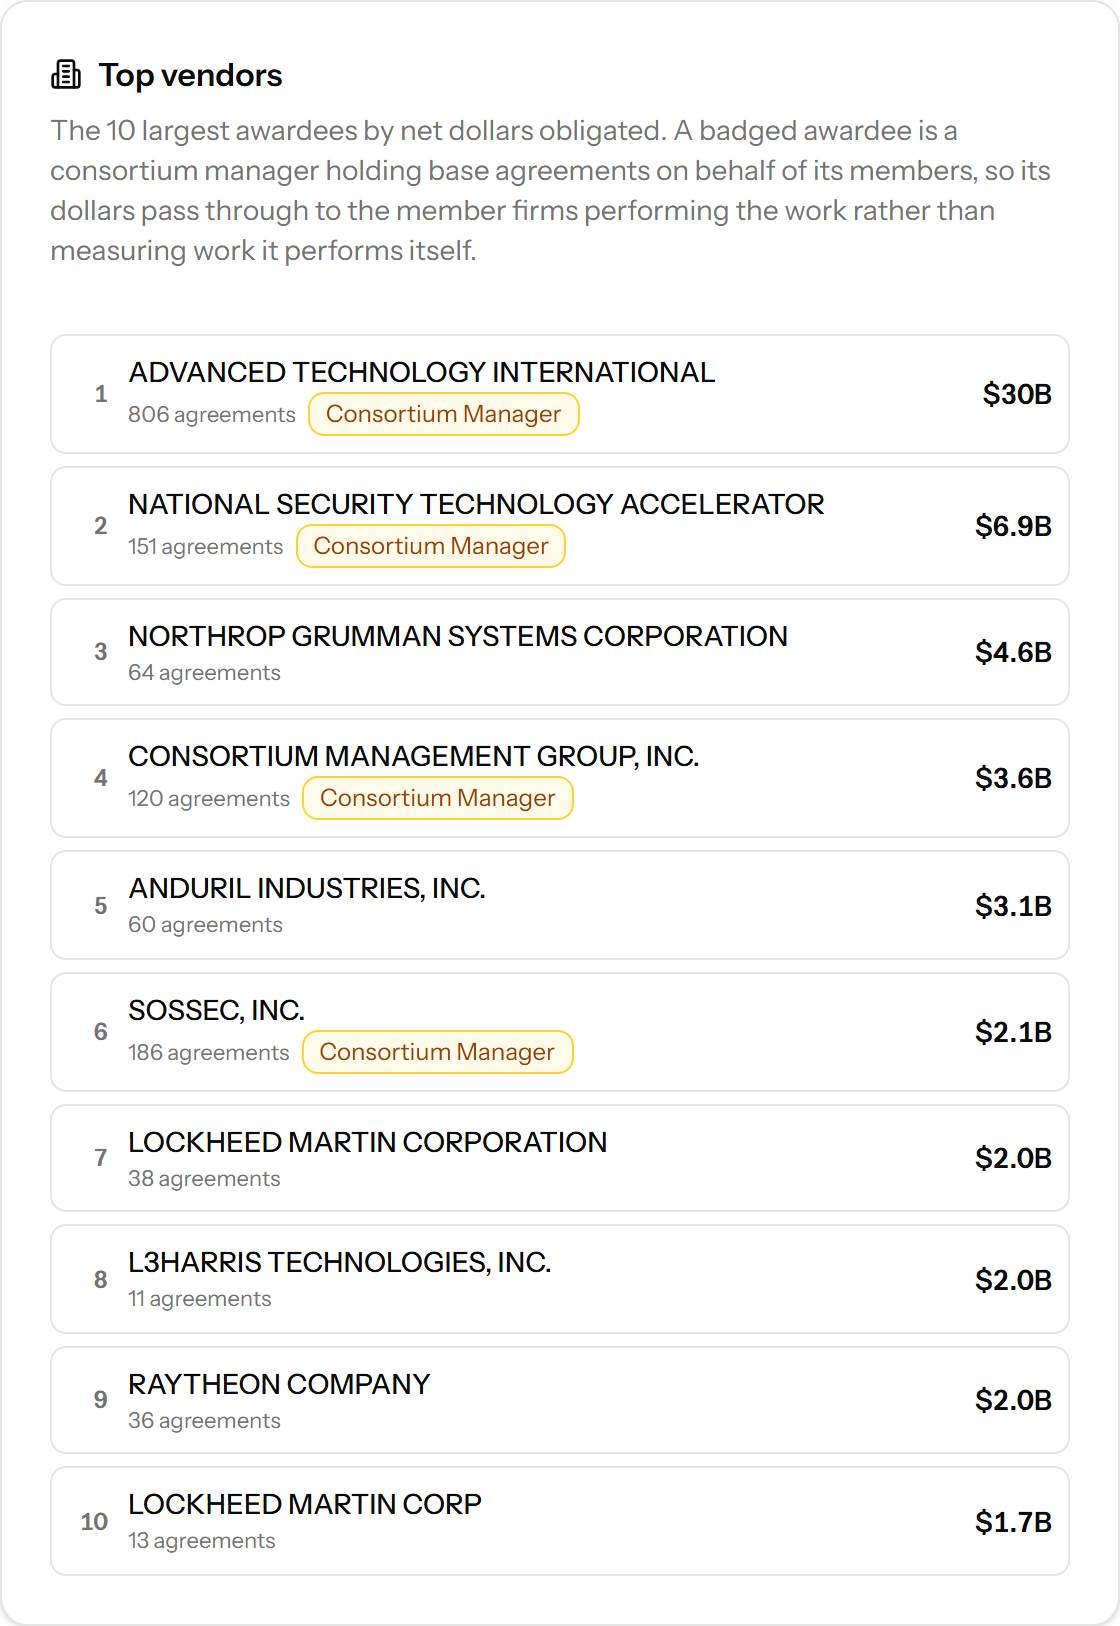Click Consortium Management Group's Consortium Manager badge
Viewport: 1120px width, 1626px height.
coord(438,798)
